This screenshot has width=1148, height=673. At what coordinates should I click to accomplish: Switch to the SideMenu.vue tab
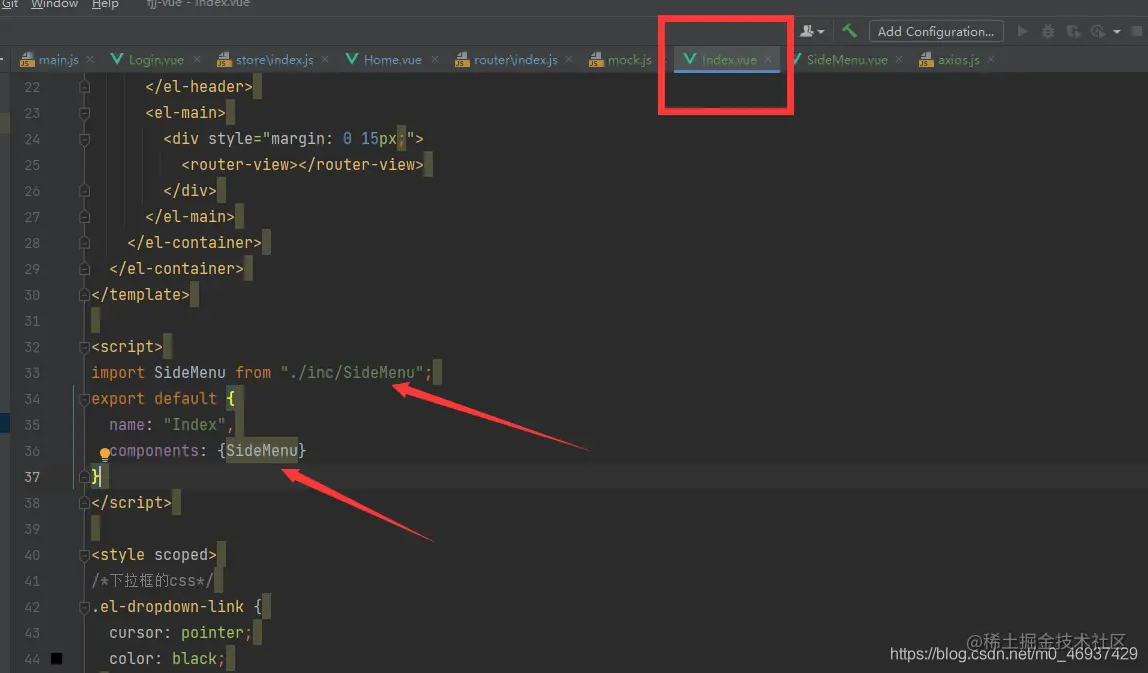point(846,60)
